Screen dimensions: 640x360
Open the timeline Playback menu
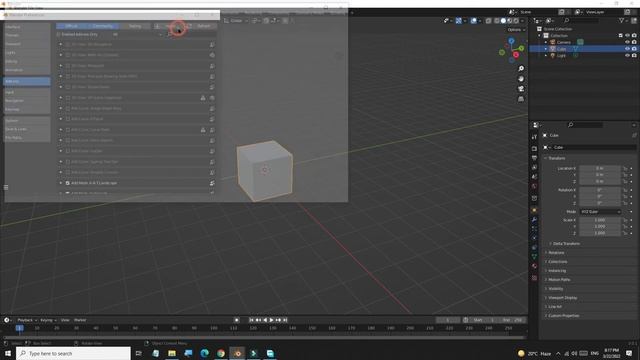coord(27,320)
